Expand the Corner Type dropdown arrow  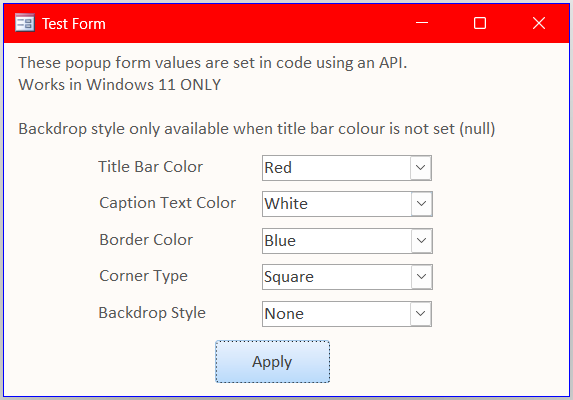click(x=421, y=277)
